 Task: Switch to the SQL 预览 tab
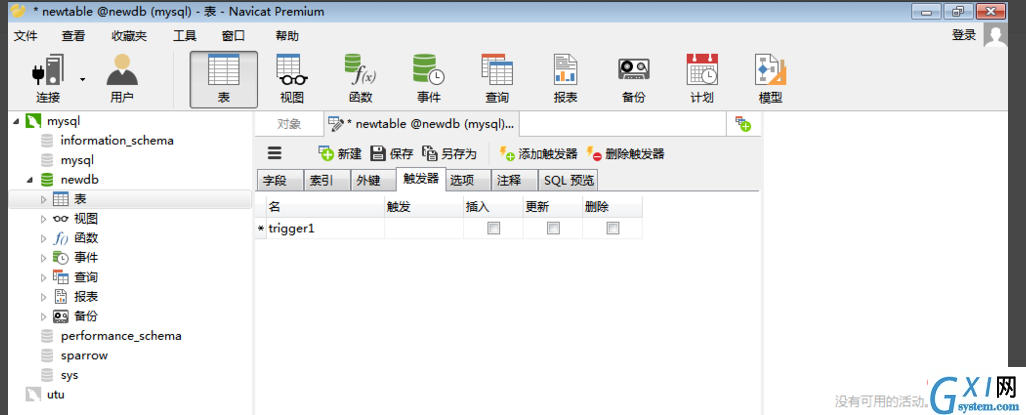tap(568, 181)
